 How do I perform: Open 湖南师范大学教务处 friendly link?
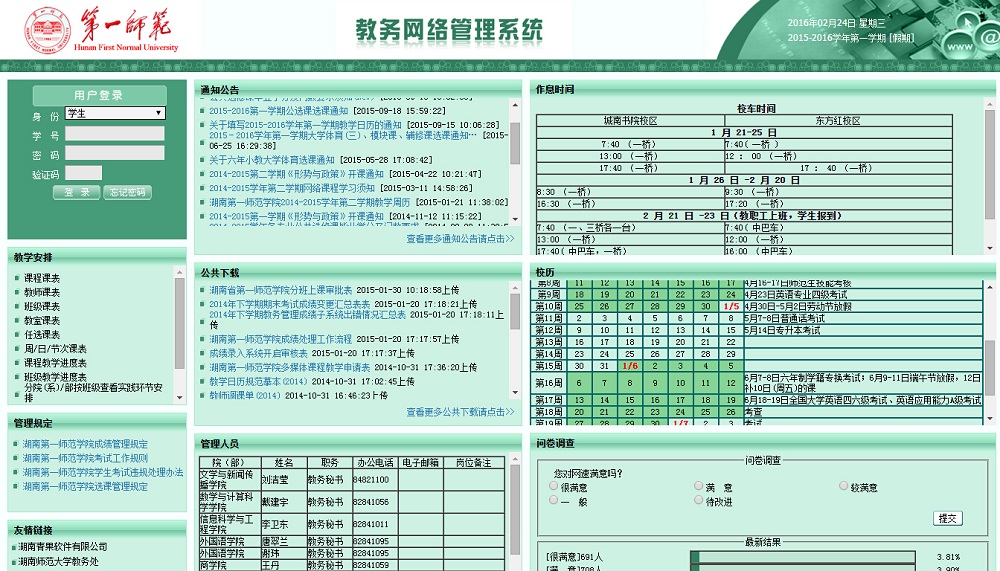pyautogui.click(x=58, y=561)
